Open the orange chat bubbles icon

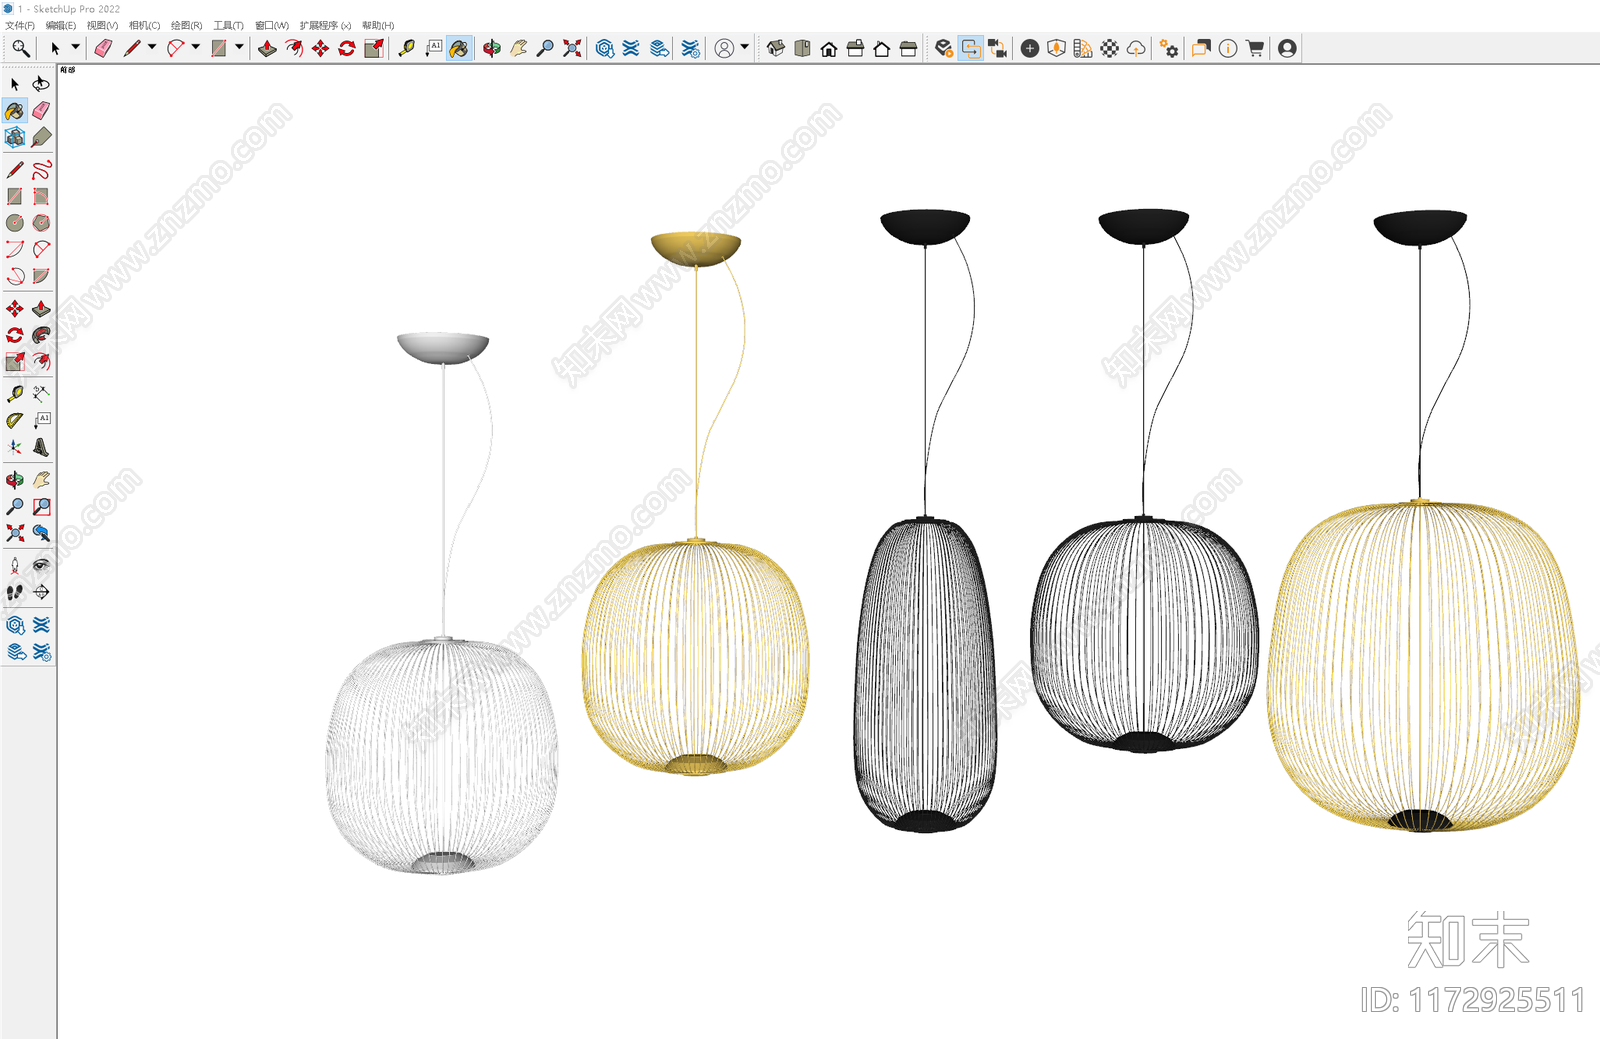pyautogui.click(x=1201, y=48)
